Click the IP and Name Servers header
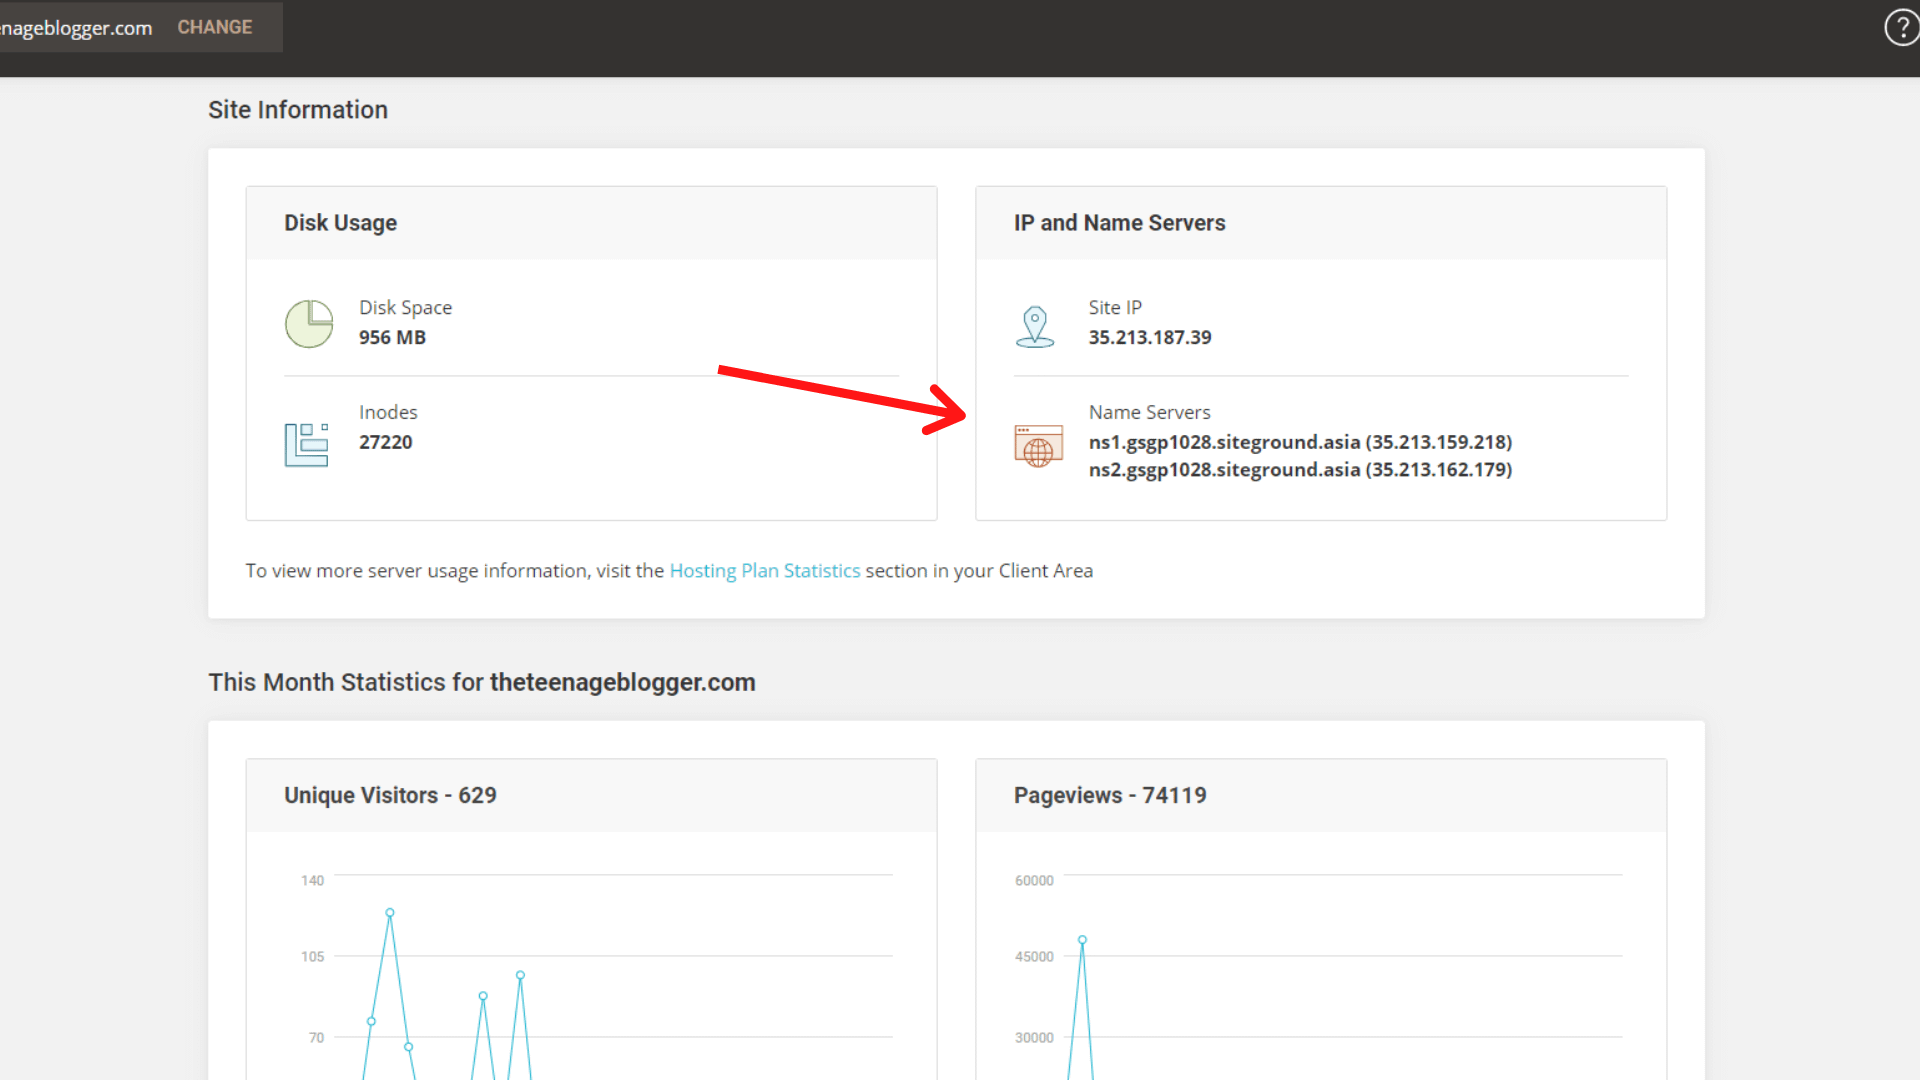Viewport: 1920px width, 1080px height. [1321, 223]
